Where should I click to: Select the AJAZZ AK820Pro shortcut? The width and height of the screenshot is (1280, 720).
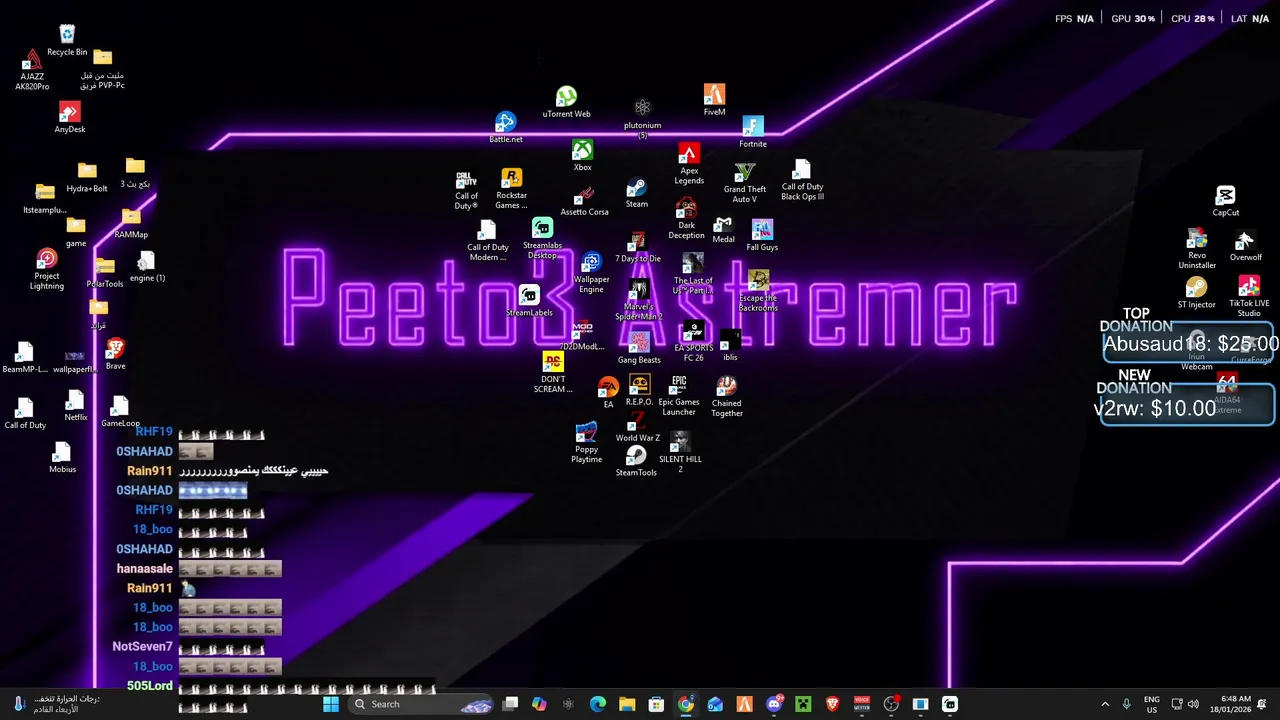pos(32,70)
